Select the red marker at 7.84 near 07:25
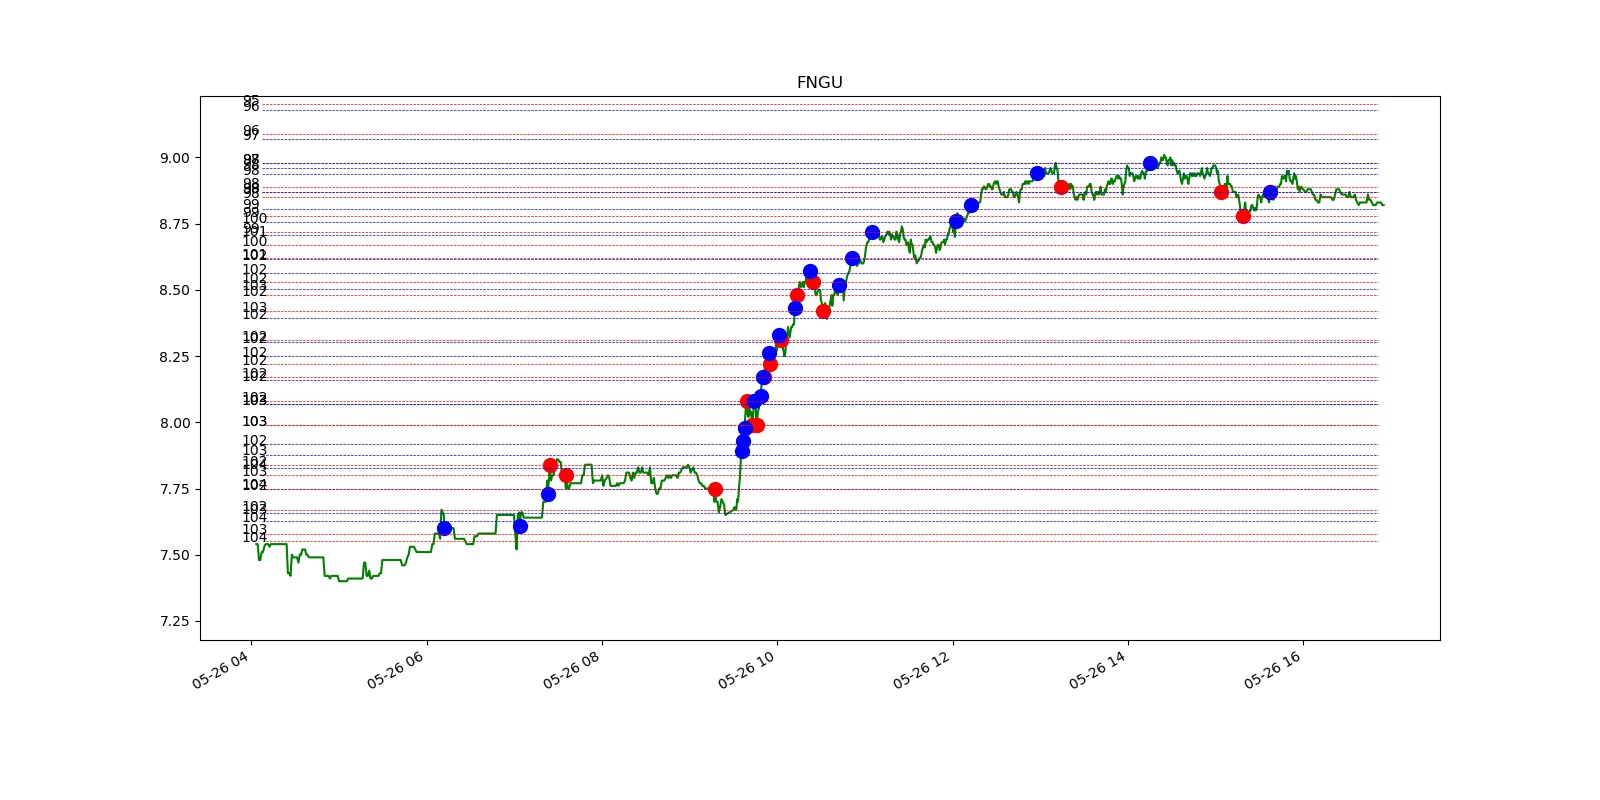1600x800 pixels. pos(550,465)
